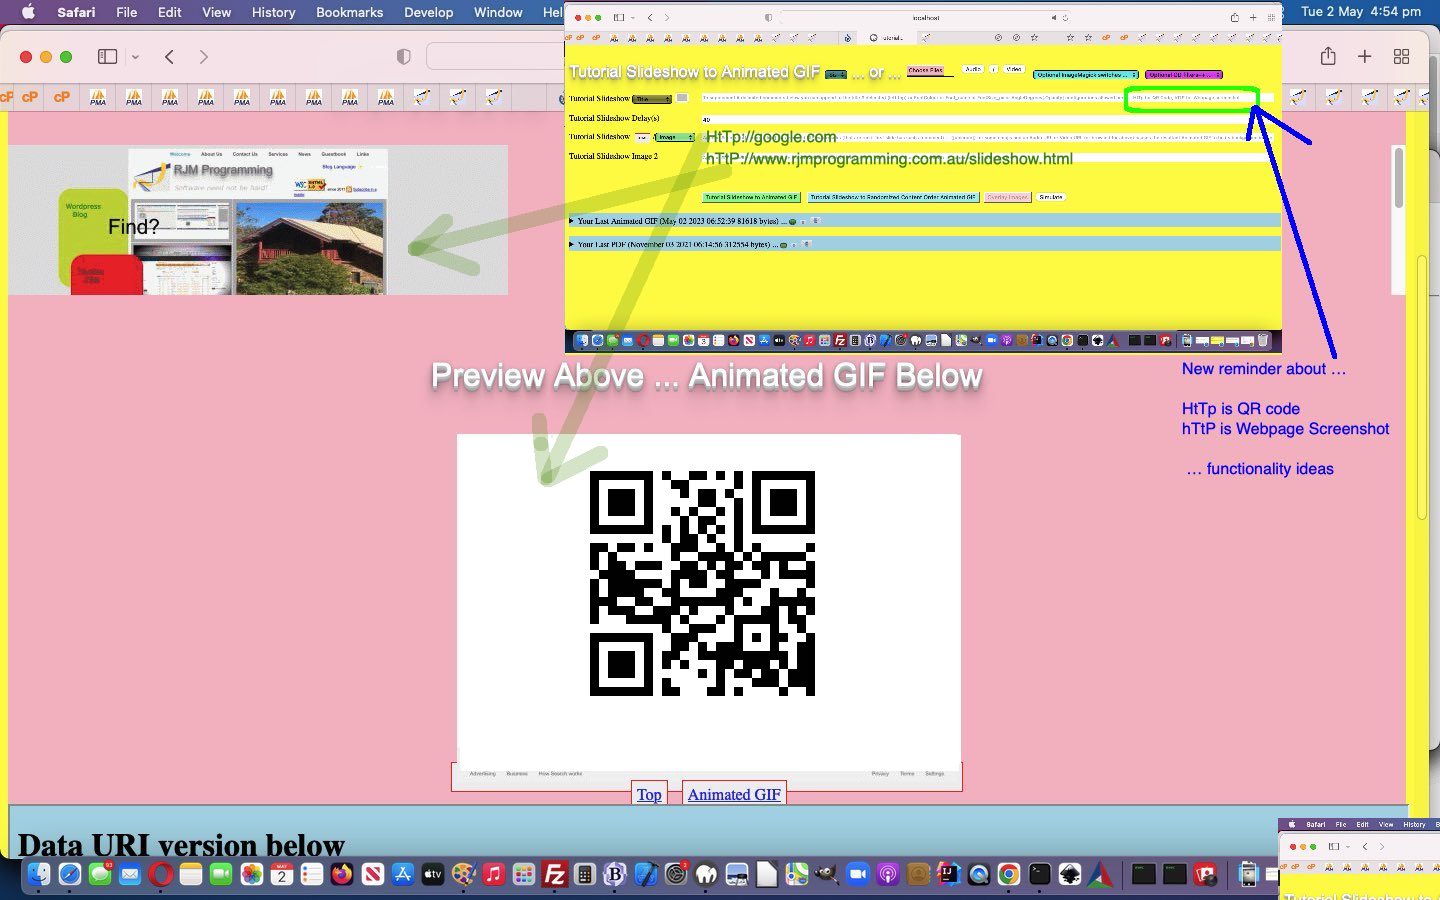Open Optional ImageMagick switches dropdown in inset window
This screenshot has height=900, width=1440.
(x=1085, y=75)
